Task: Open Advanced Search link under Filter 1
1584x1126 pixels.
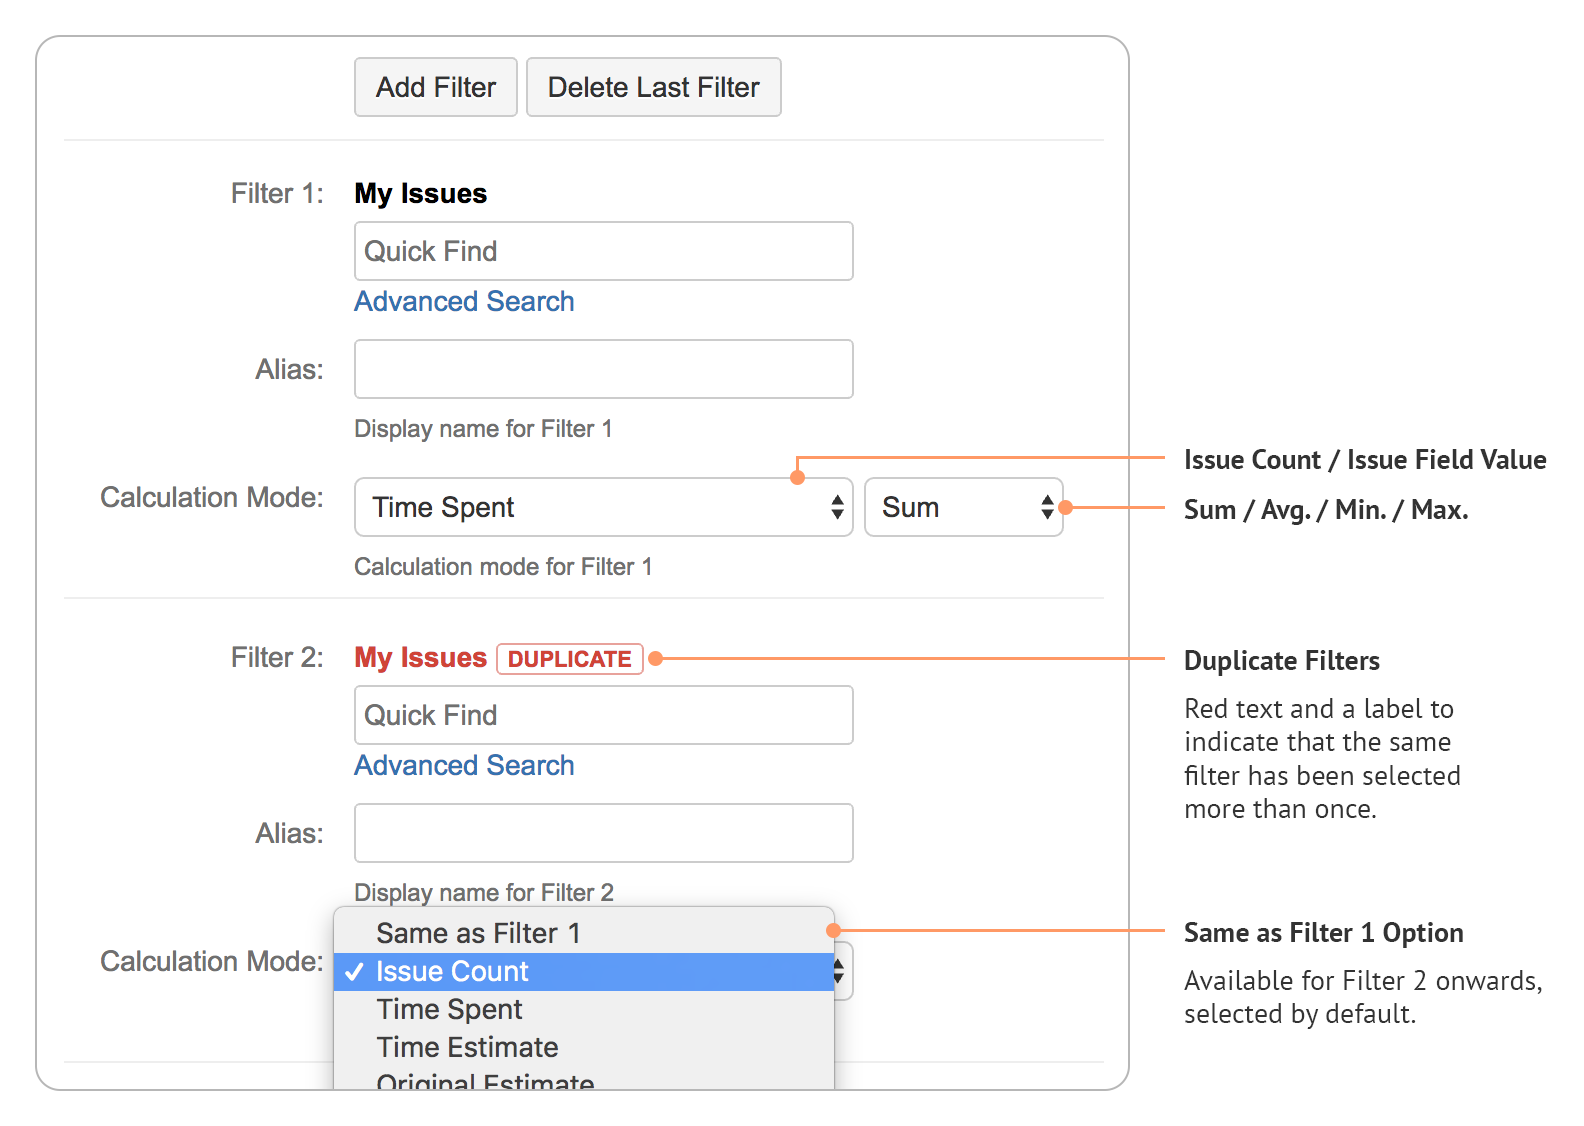Action: (x=464, y=302)
